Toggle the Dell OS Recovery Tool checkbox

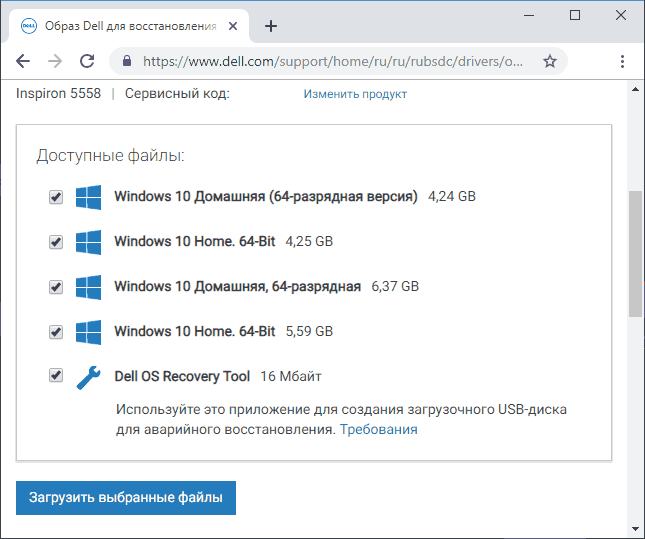[x=55, y=376]
